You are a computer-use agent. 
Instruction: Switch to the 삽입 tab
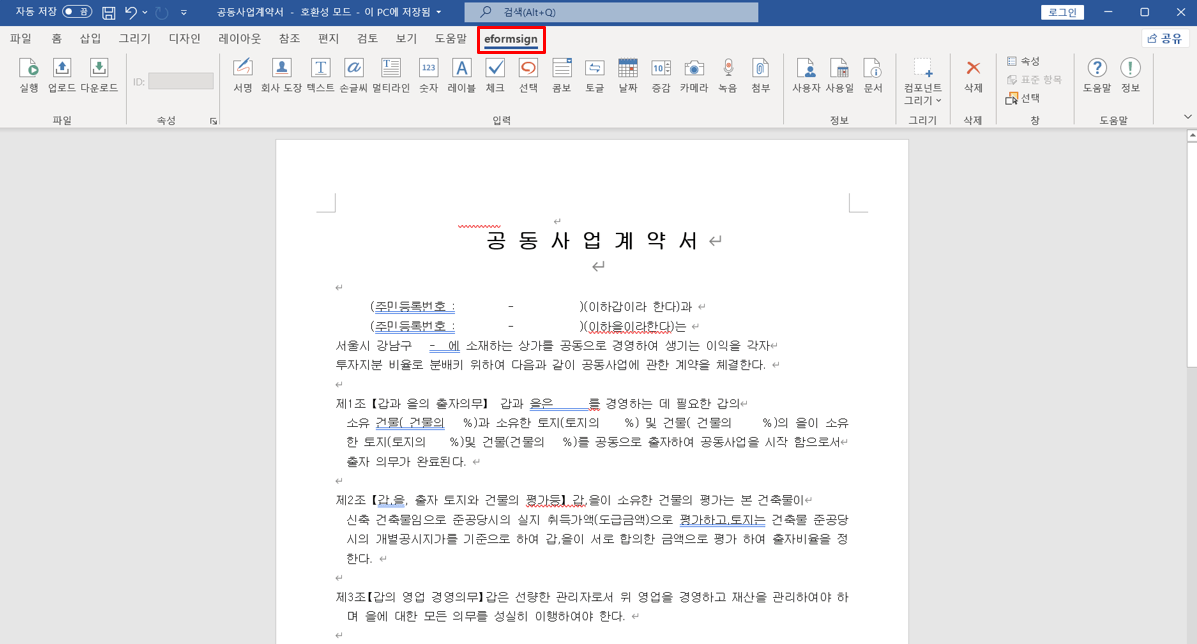coord(90,39)
